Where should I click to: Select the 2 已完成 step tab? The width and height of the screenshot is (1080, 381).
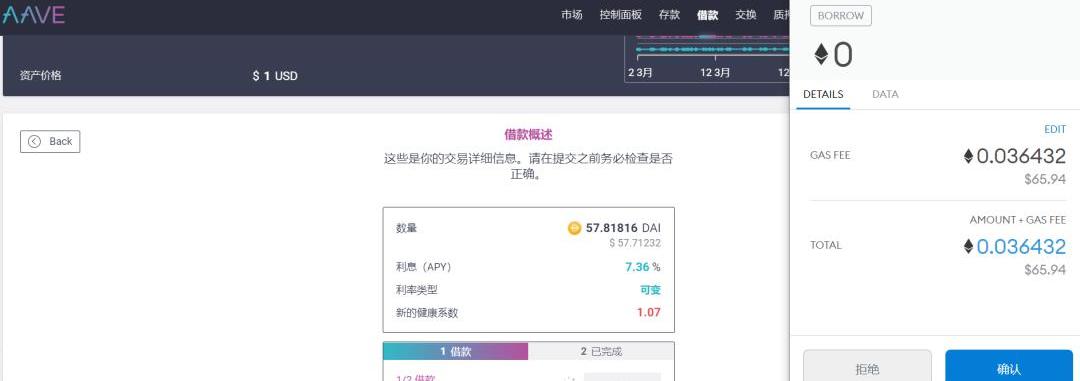click(601, 351)
